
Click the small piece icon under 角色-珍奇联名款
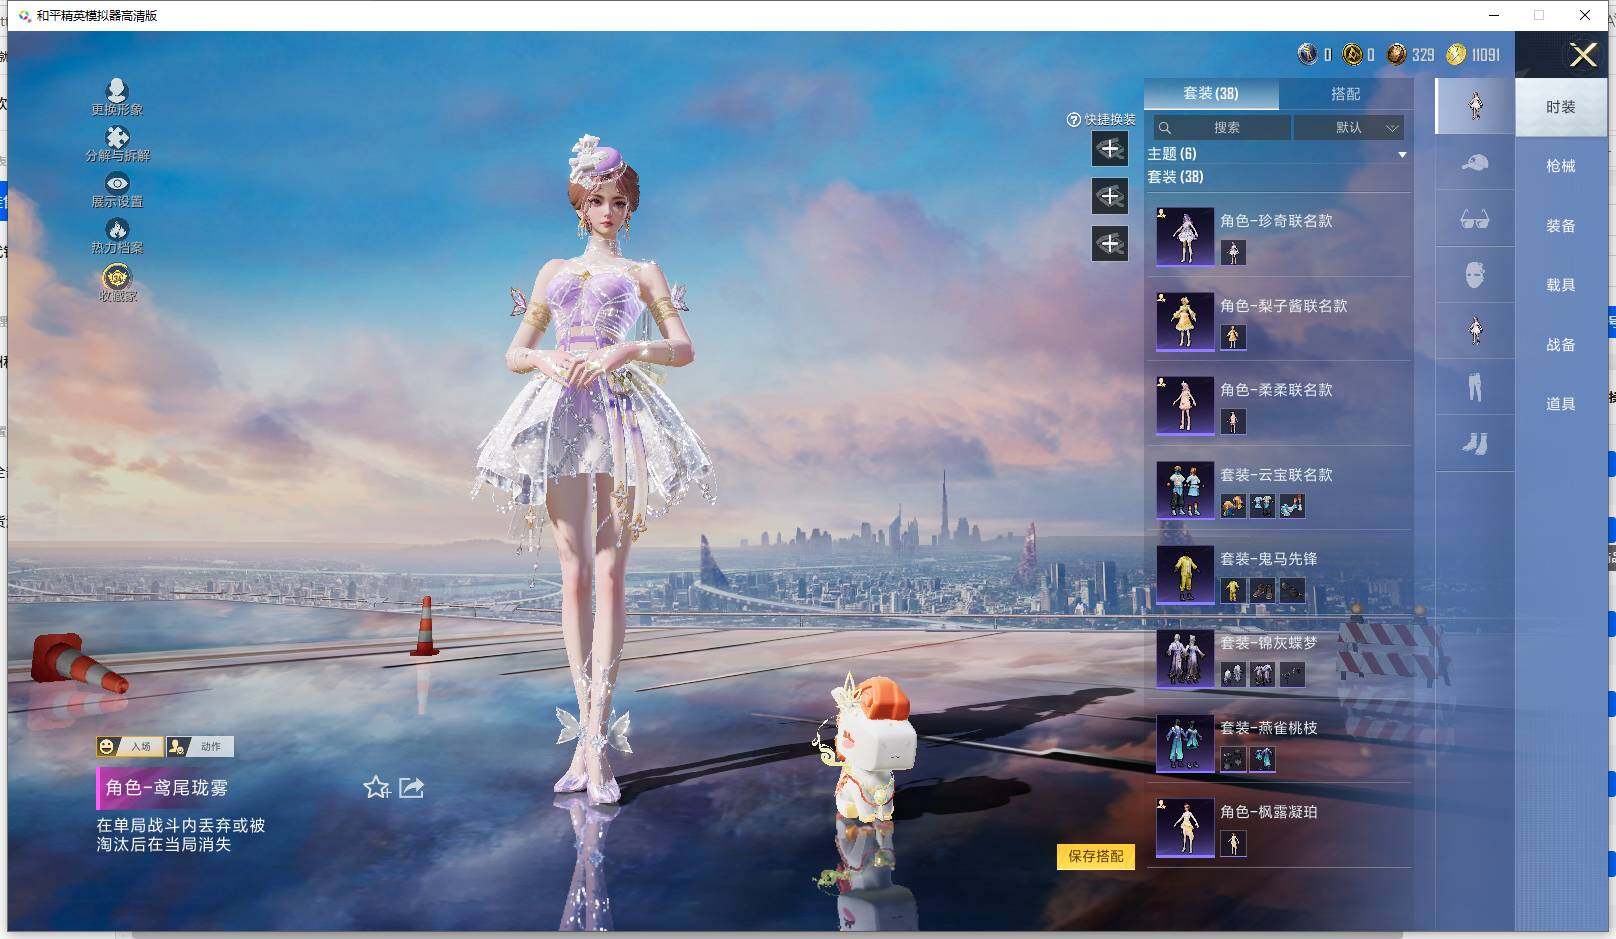coord(1233,252)
